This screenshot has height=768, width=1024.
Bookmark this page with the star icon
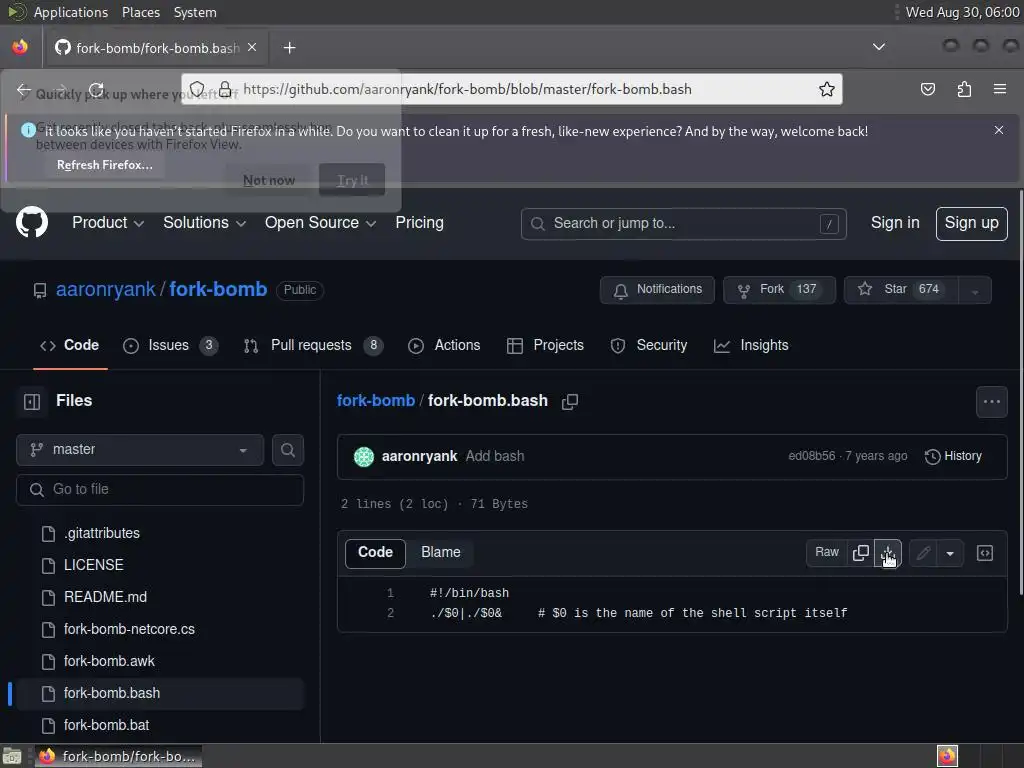click(x=827, y=89)
